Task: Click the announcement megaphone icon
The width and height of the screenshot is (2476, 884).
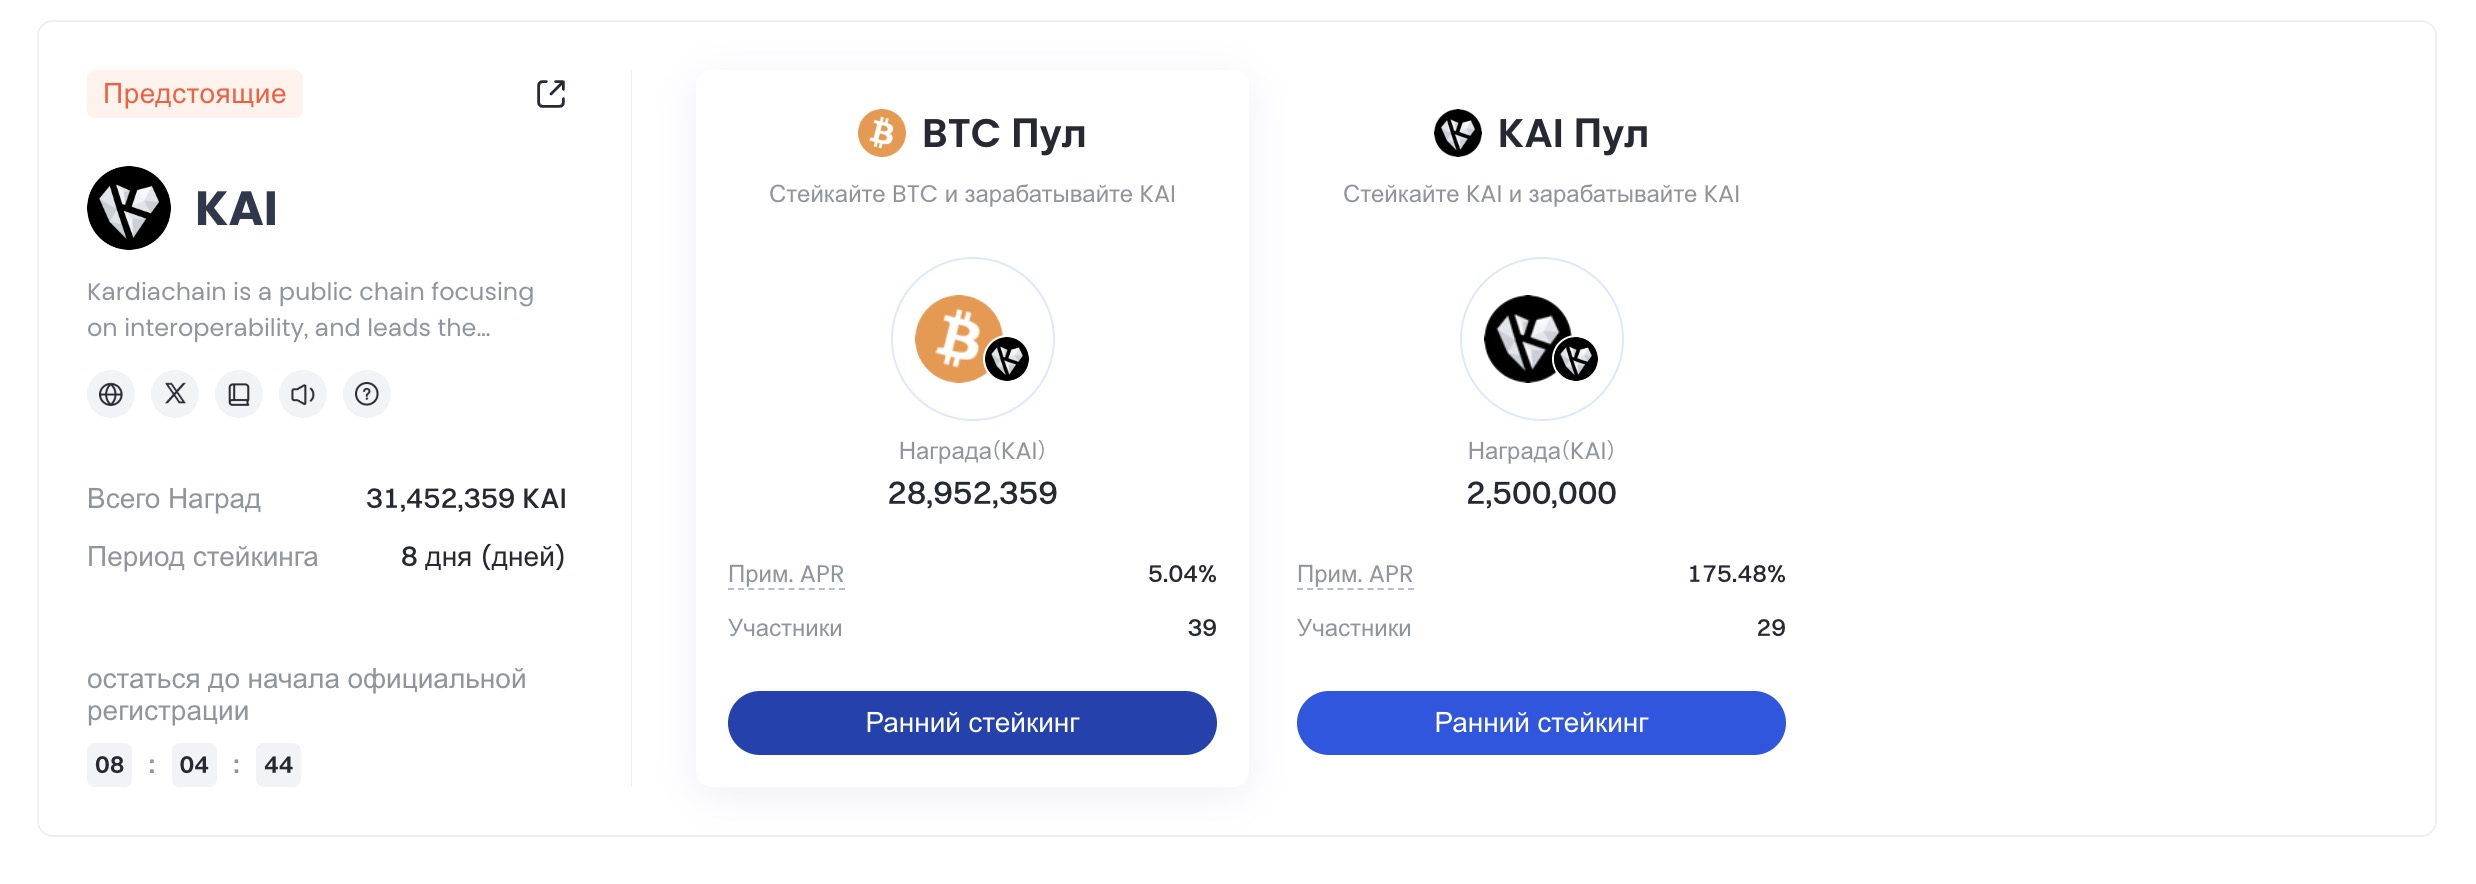Action: [x=303, y=394]
